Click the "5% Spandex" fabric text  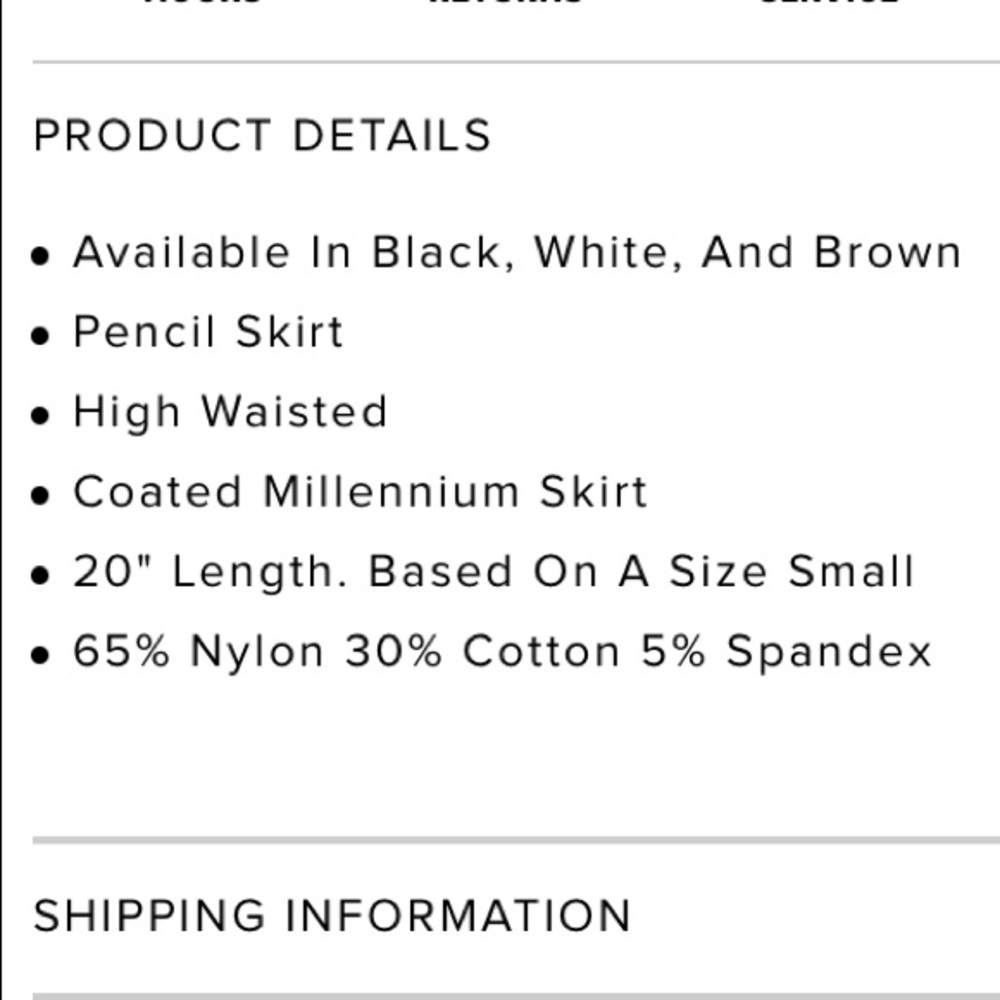[x=787, y=652]
